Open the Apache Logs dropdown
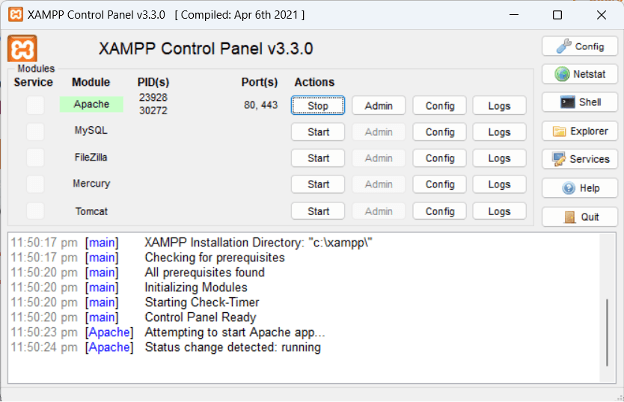The width and height of the screenshot is (624, 402). coord(500,106)
